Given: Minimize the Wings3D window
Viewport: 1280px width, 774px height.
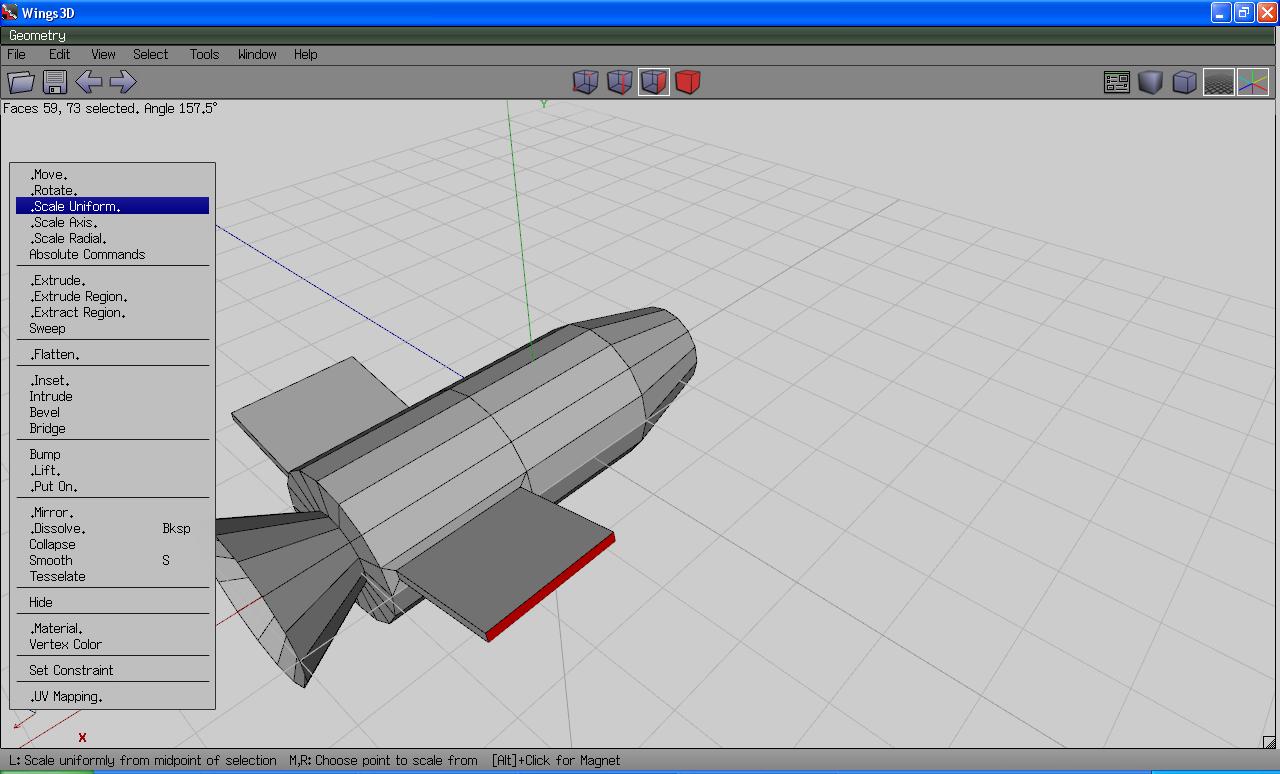Looking at the screenshot, I should coord(1221,12).
